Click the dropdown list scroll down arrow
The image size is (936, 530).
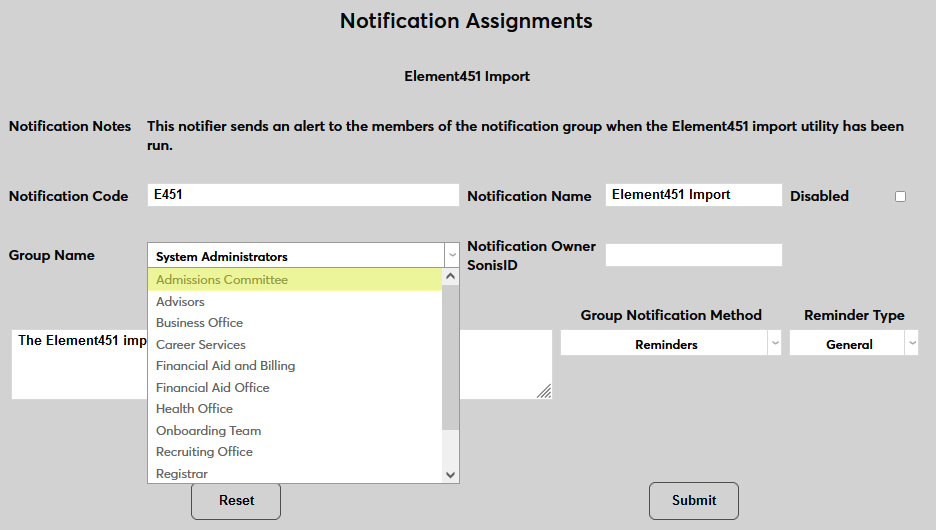tap(451, 475)
